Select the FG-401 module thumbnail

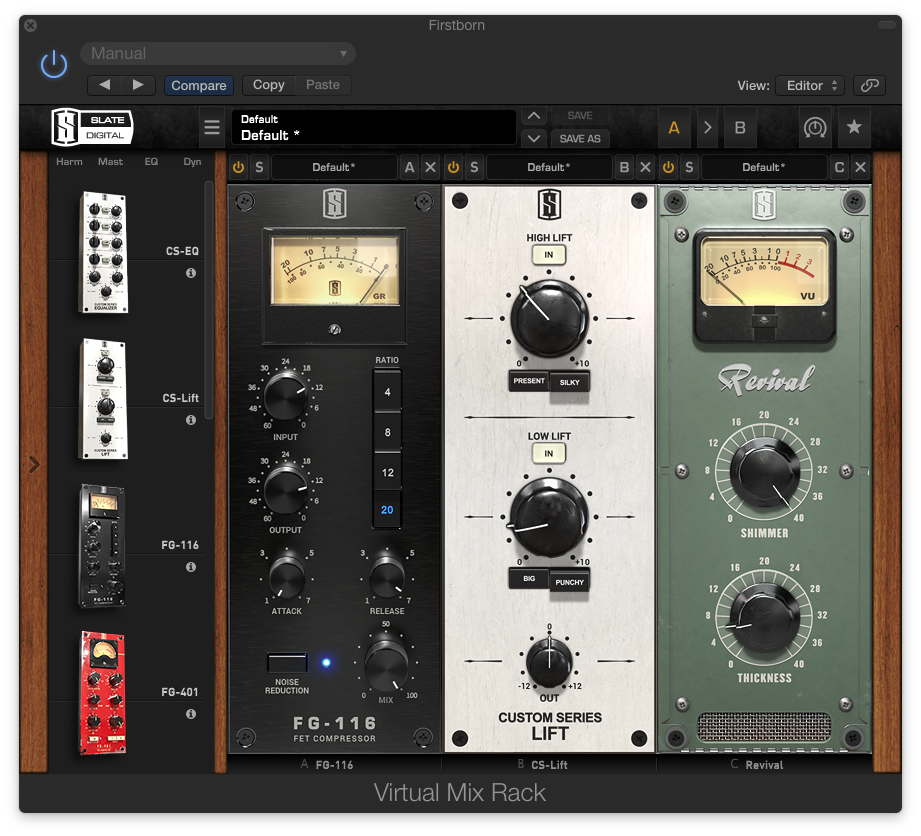point(103,693)
